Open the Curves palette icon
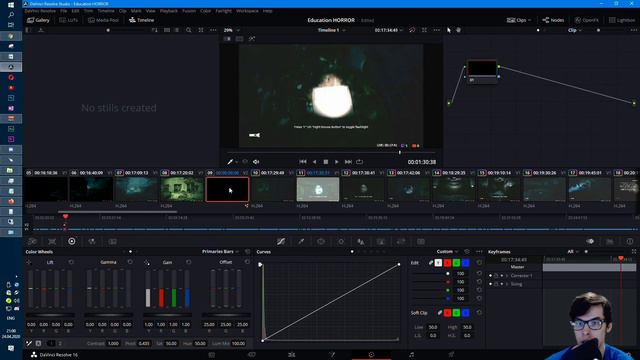 (281, 242)
